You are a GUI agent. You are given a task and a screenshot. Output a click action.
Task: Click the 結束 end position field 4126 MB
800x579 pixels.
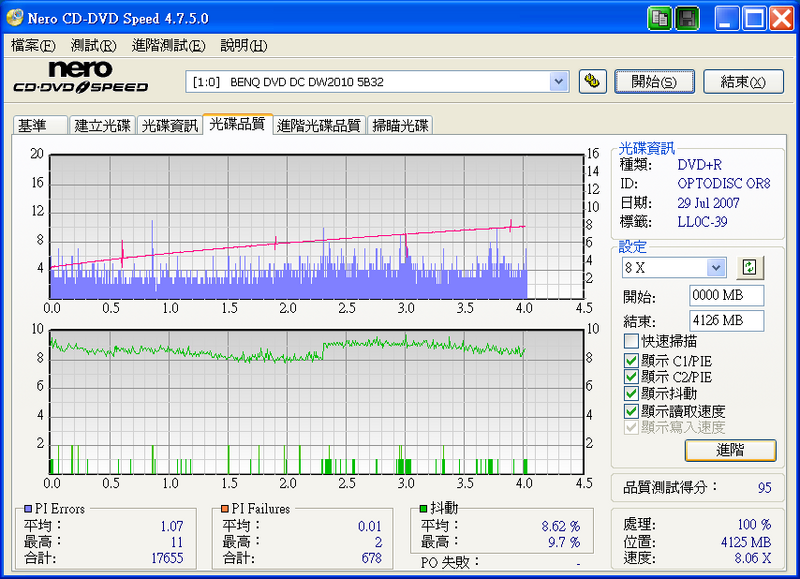pyautogui.click(x=726, y=321)
